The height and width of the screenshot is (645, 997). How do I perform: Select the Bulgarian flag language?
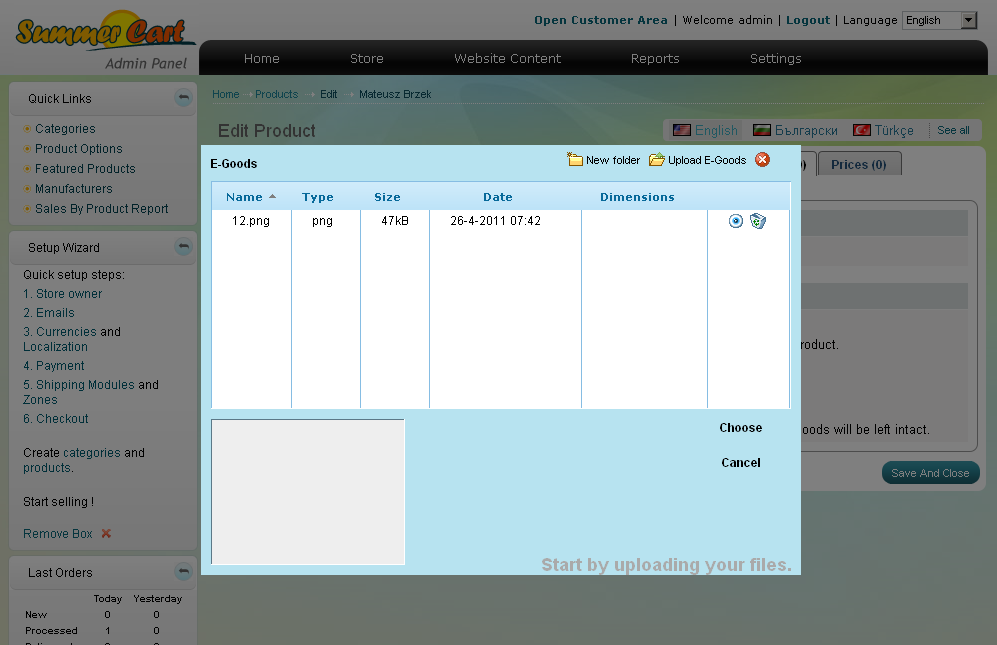pos(762,131)
